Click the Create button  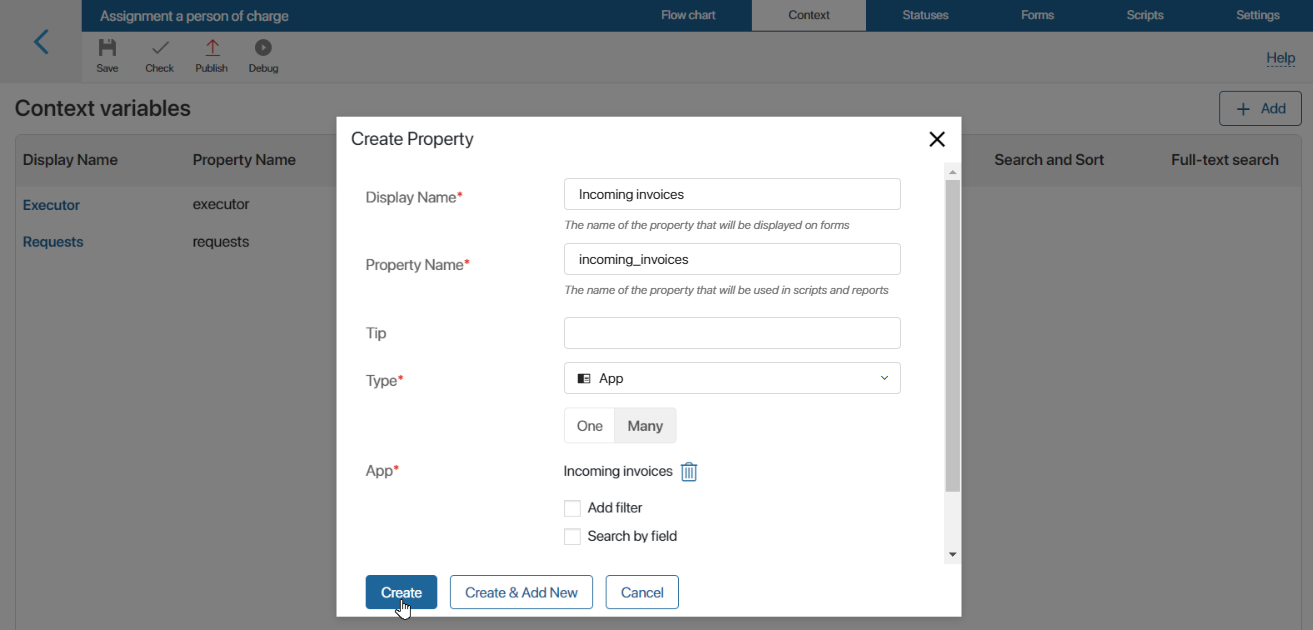(401, 592)
